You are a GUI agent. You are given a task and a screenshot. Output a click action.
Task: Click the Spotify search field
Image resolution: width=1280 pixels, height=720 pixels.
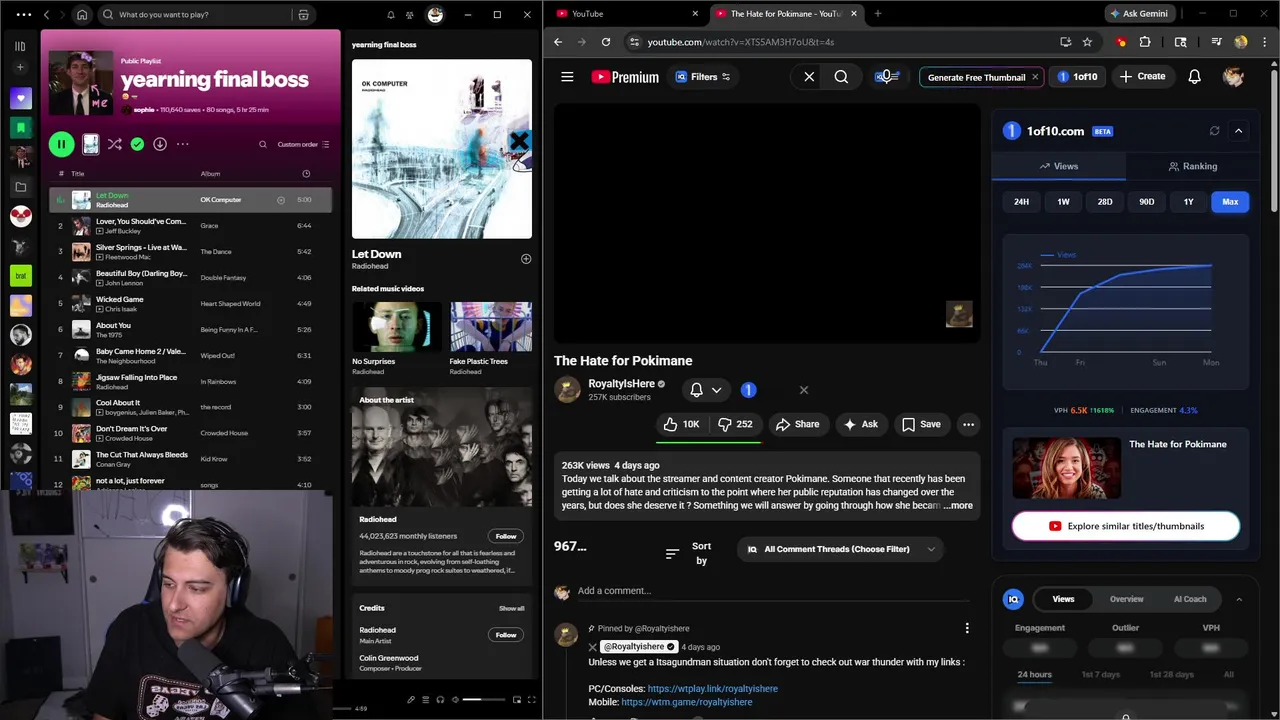click(205, 15)
